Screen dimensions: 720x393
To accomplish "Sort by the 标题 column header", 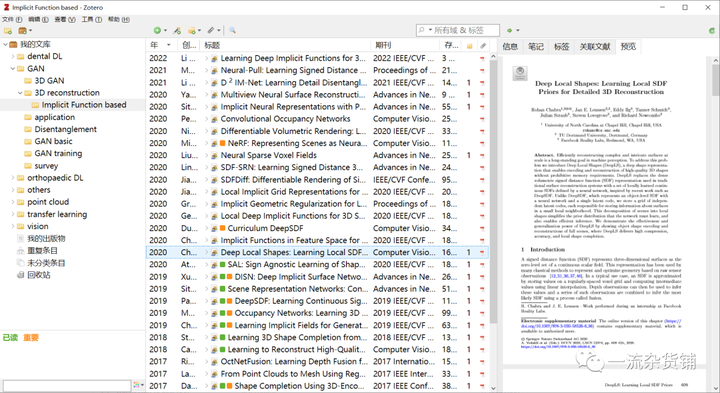I will [286, 45].
